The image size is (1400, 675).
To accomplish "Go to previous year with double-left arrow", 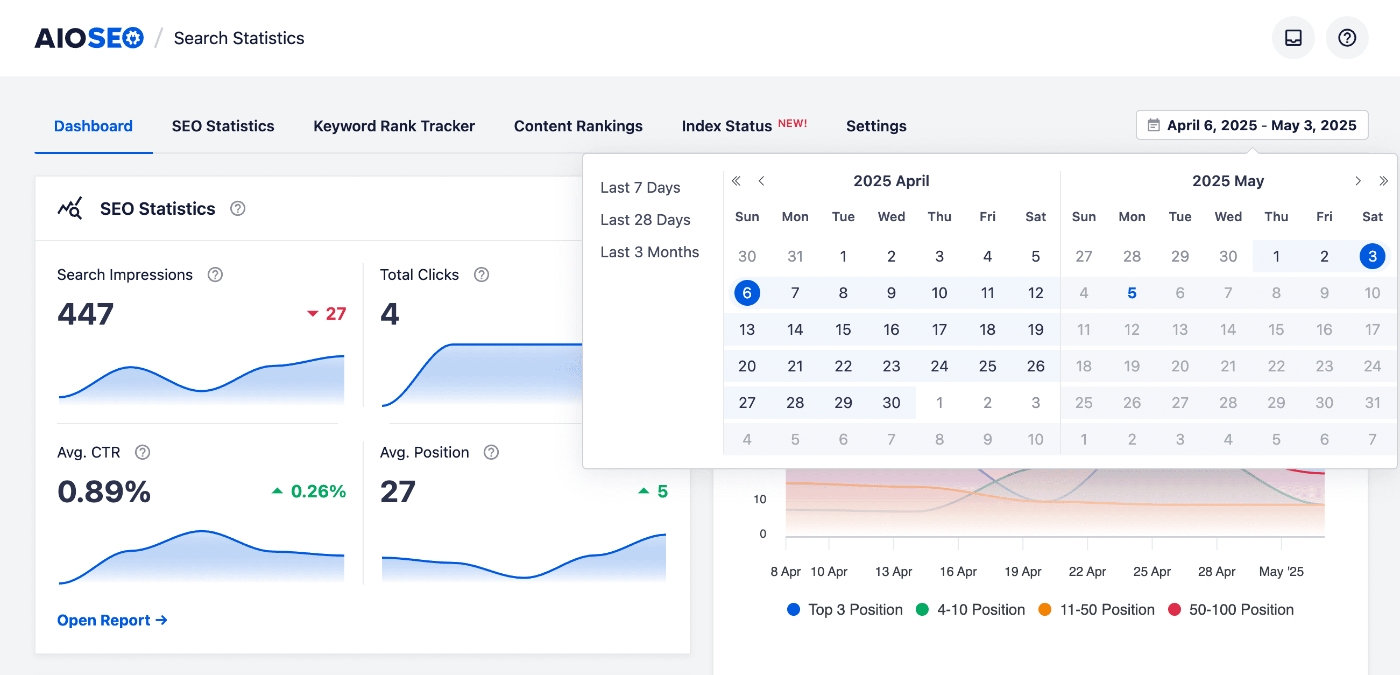I will pos(736,181).
